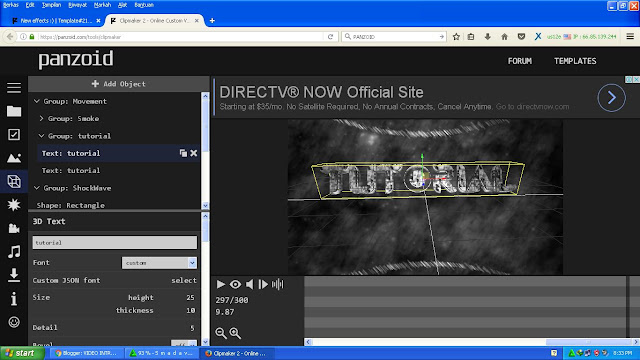Switch to Clipmaker taskbar window
The image size is (640, 360).
click(x=237, y=353)
